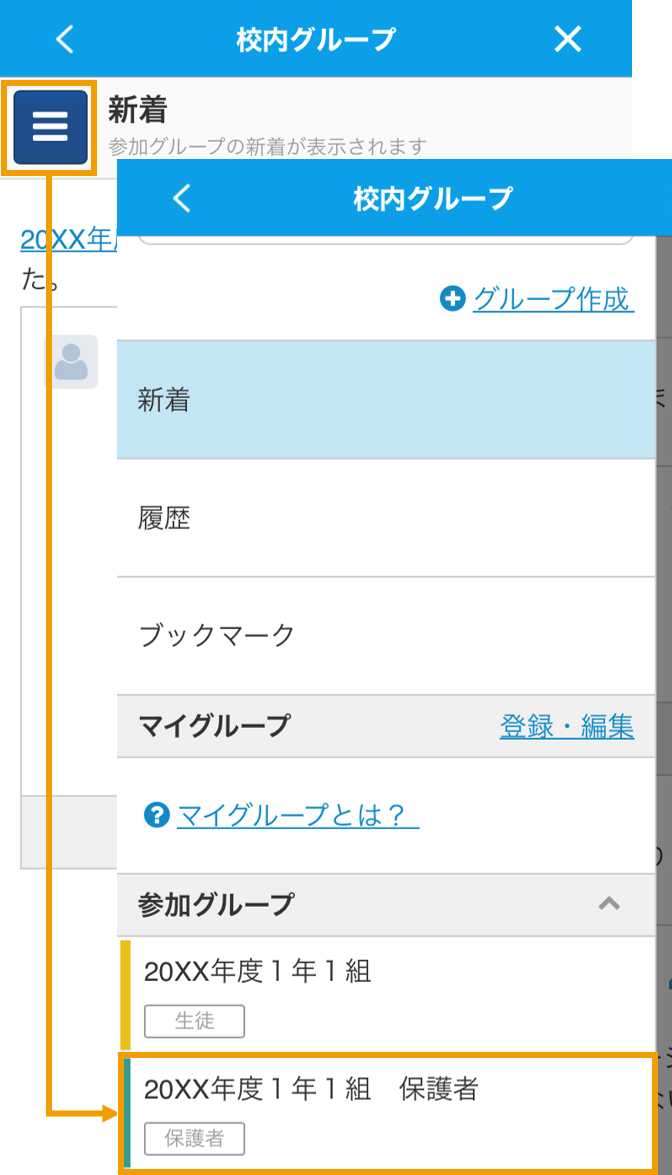Image resolution: width=672 pixels, height=1175 pixels.
Task: Click the search field above グループ作成
Action: (386, 240)
